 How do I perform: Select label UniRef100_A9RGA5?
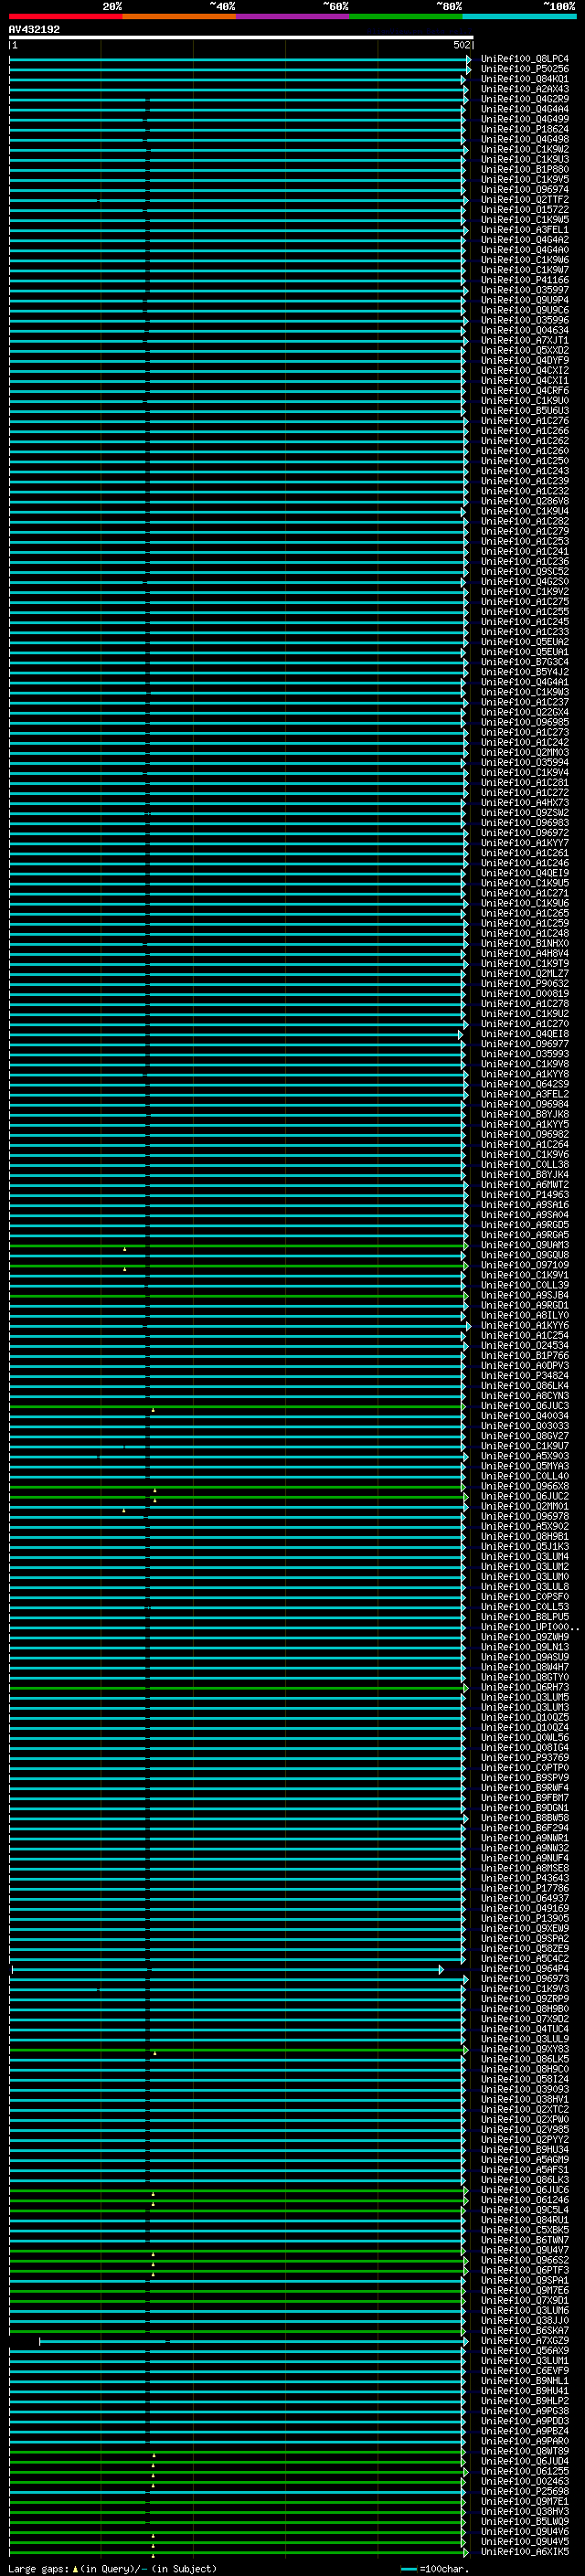click(524, 1235)
